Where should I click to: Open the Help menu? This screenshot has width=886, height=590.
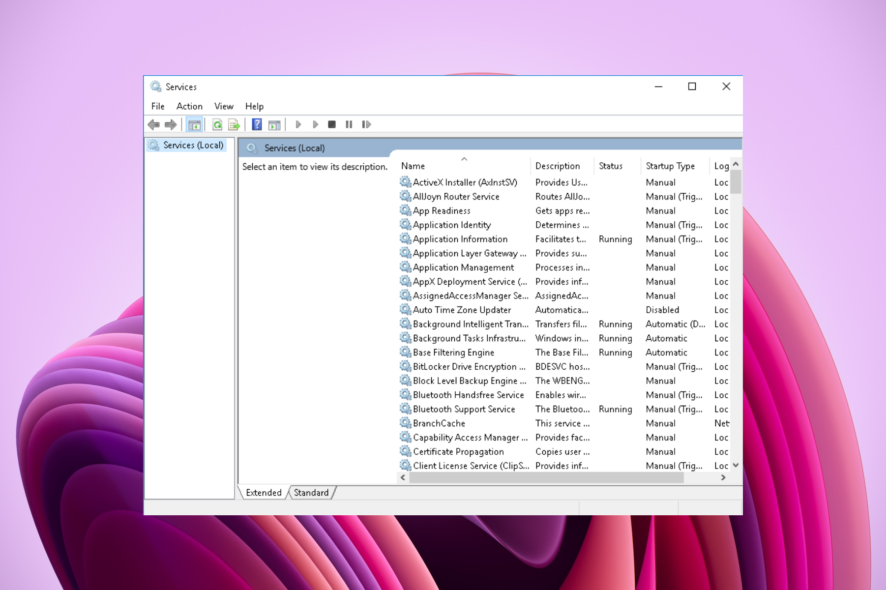[x=254, y=106]
